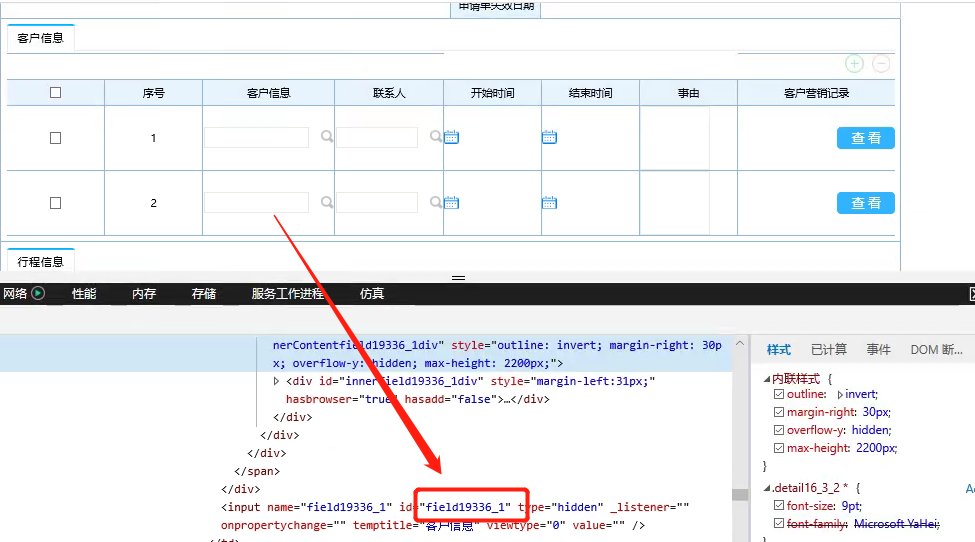Image resolution: width=975 pixels, height=542 pixels.
Task: Click the 事由 text area in row 2
Action: click(675, 203)
